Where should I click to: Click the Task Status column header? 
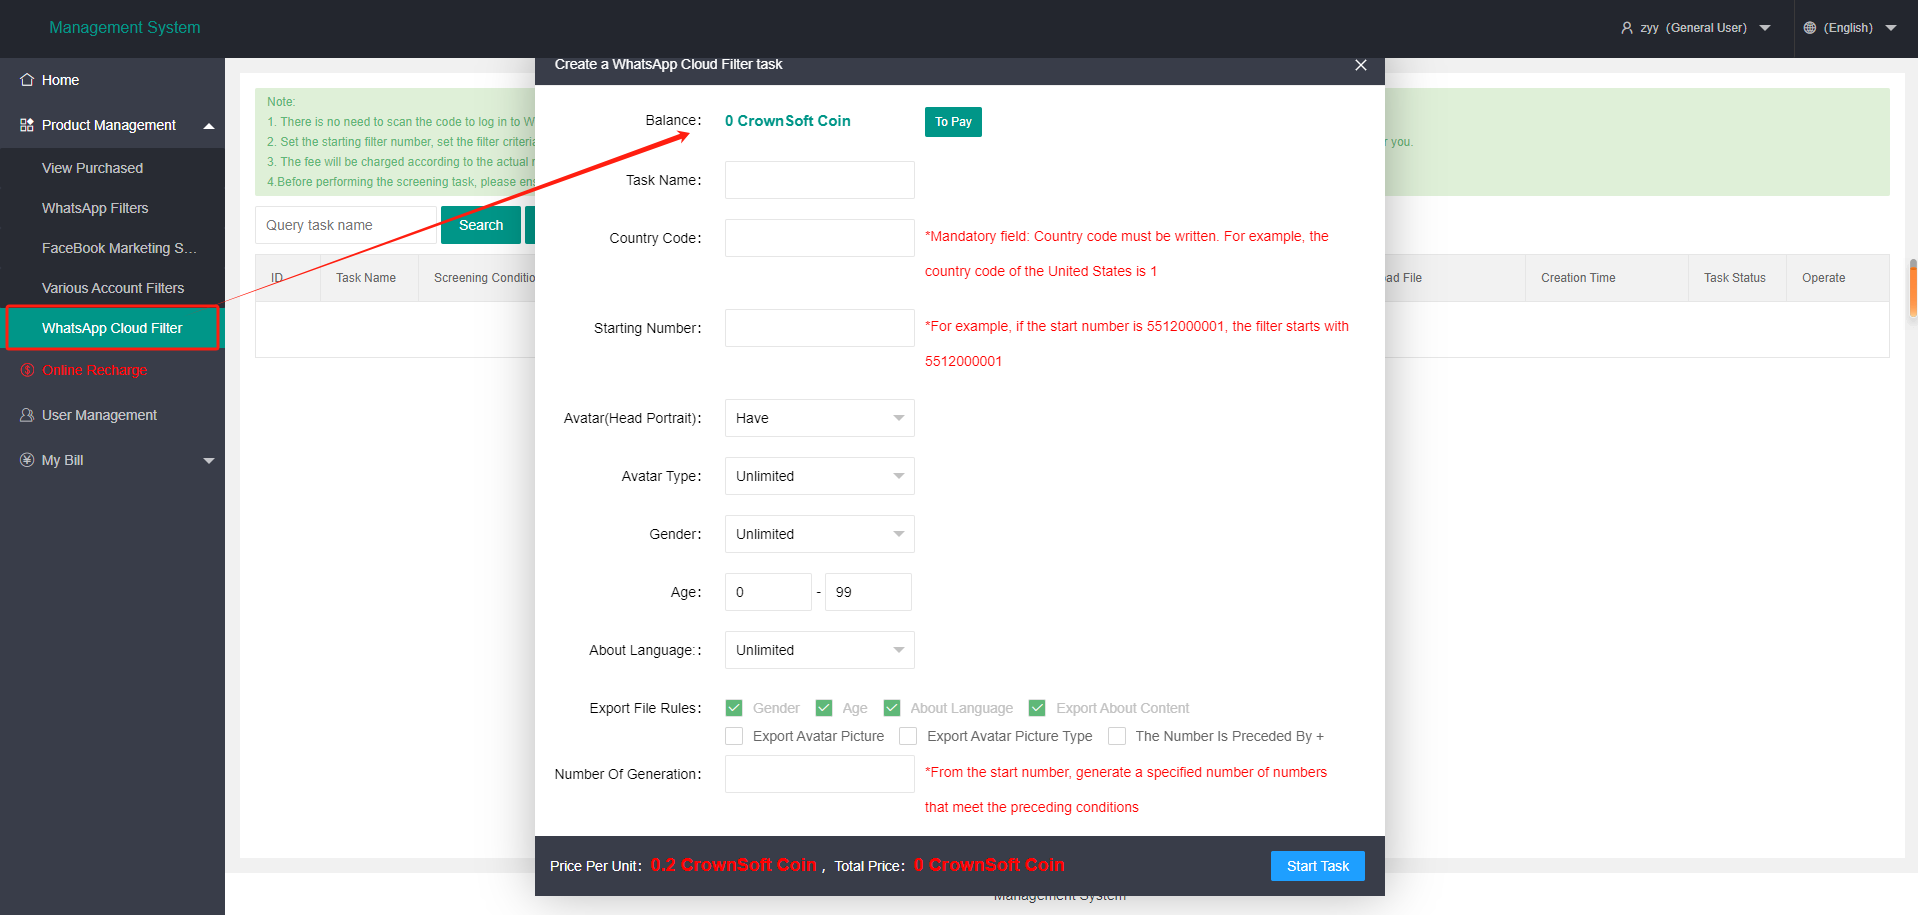point(1735,278)
